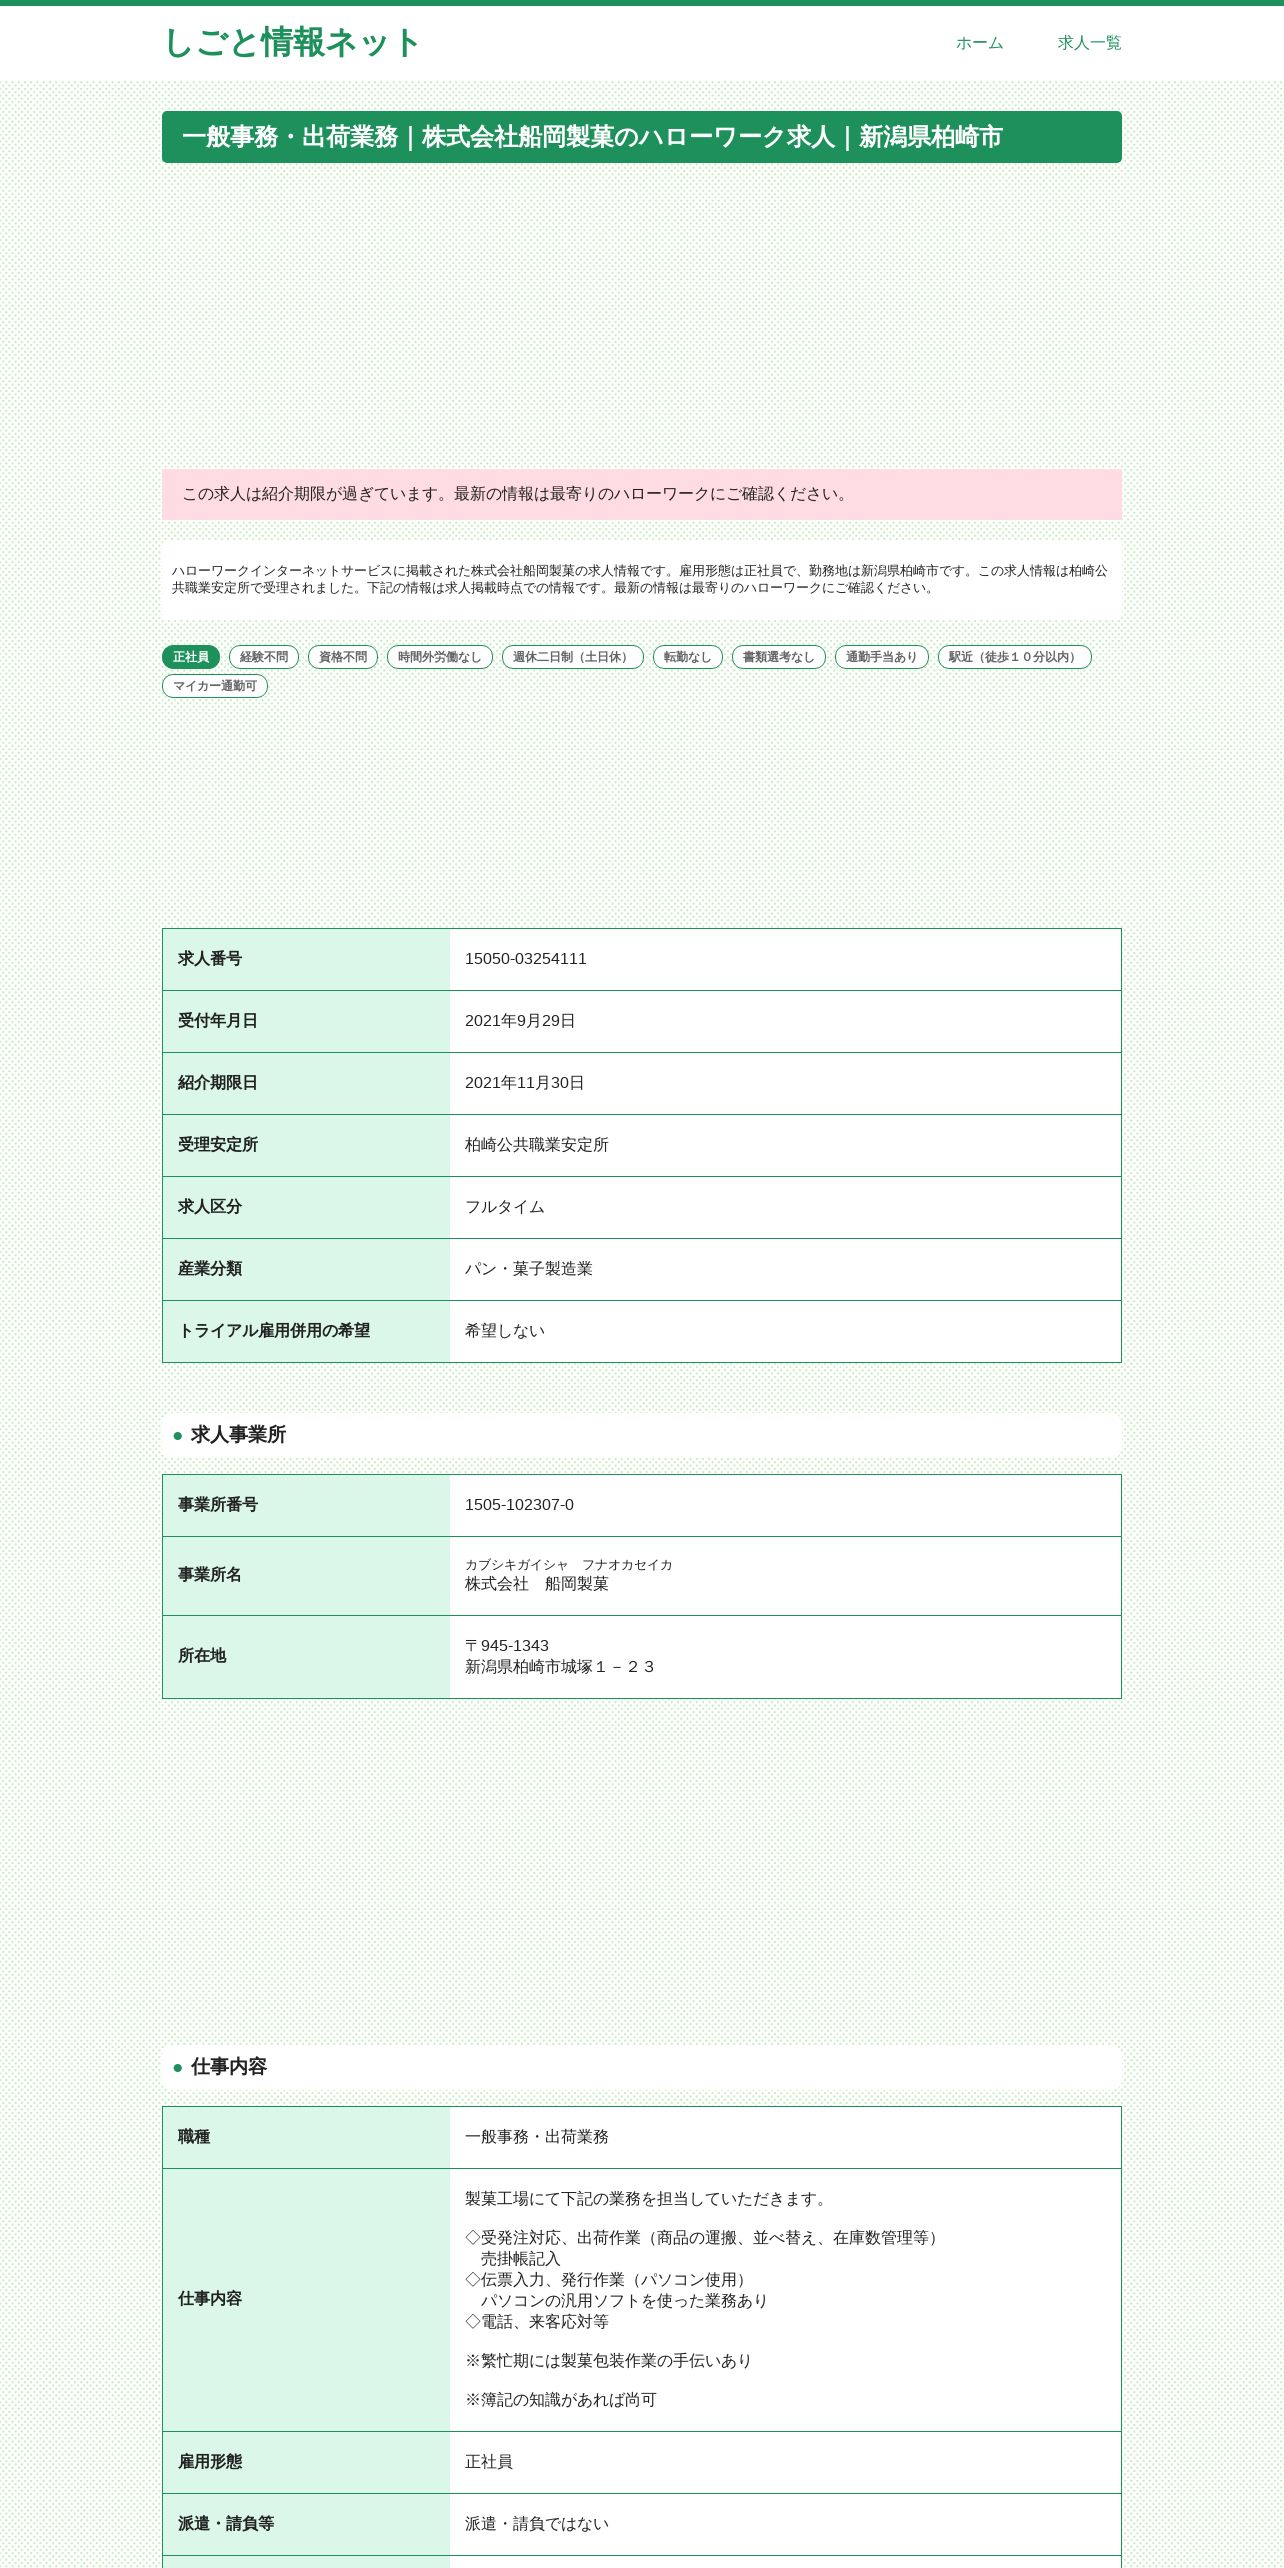Click the 求人番号 row label
Viewport: 1284px width, 2568px height.
click(x=210, y=959)
